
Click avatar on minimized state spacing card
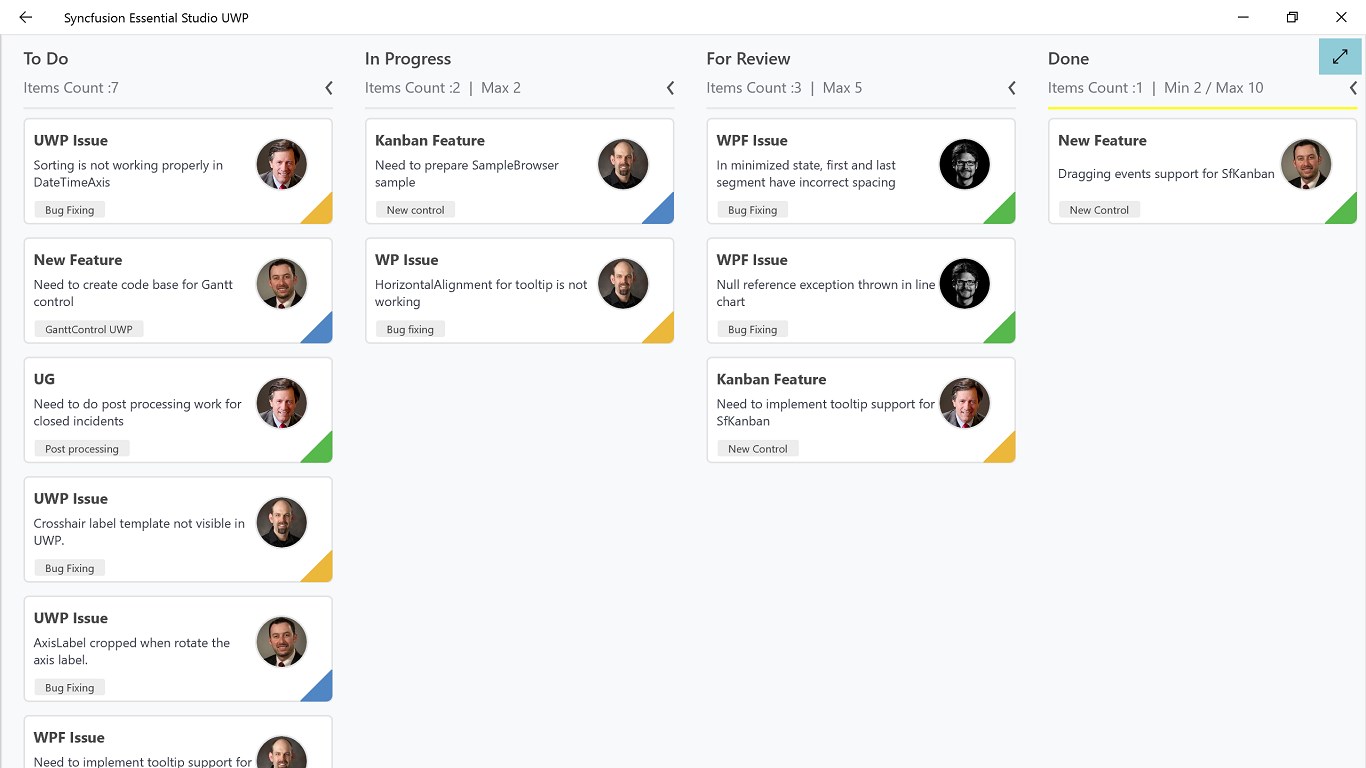[x=965, y=164]
